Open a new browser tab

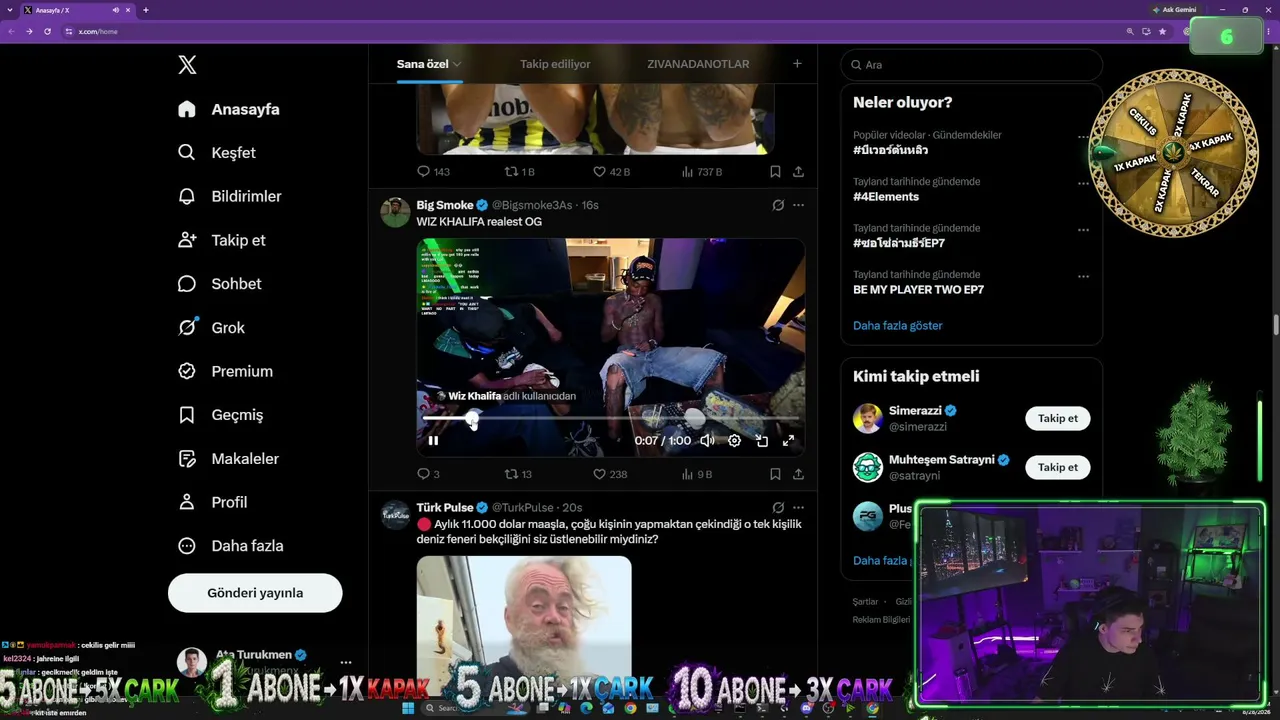click(146, 10)
